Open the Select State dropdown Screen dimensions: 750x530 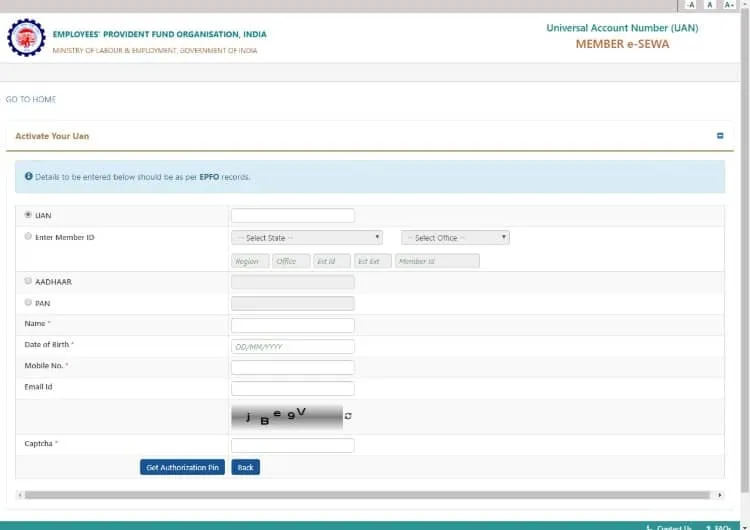coord(307,238)
